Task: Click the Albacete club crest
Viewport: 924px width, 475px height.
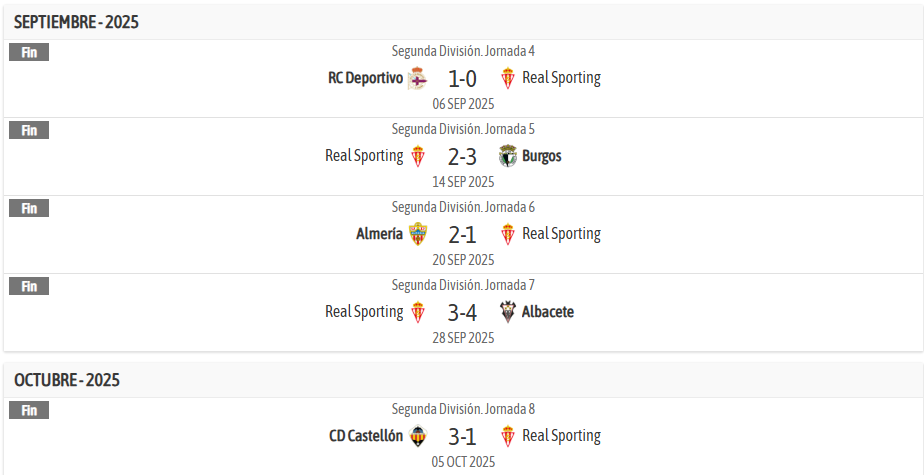Action: click(x=508, y=312)
